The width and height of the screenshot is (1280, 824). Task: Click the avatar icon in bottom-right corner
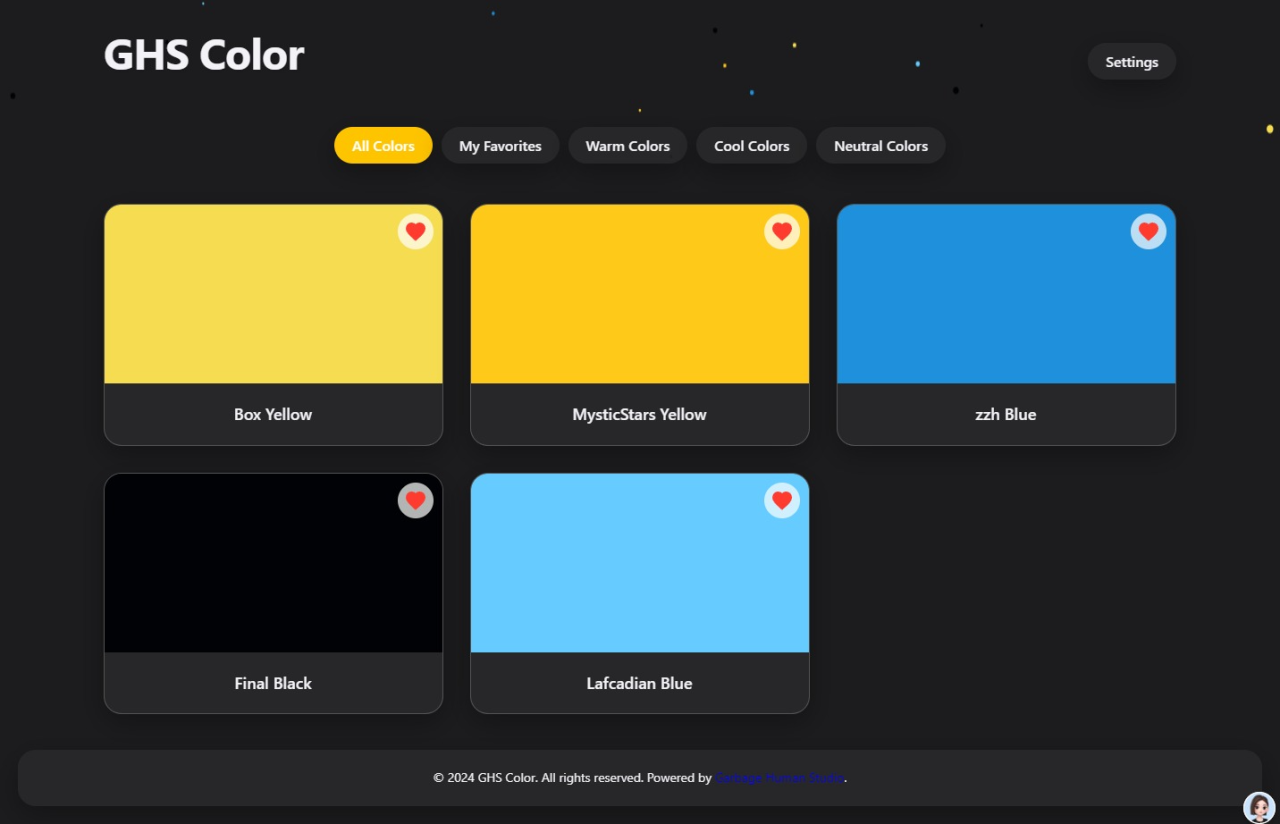point(1259,807)
